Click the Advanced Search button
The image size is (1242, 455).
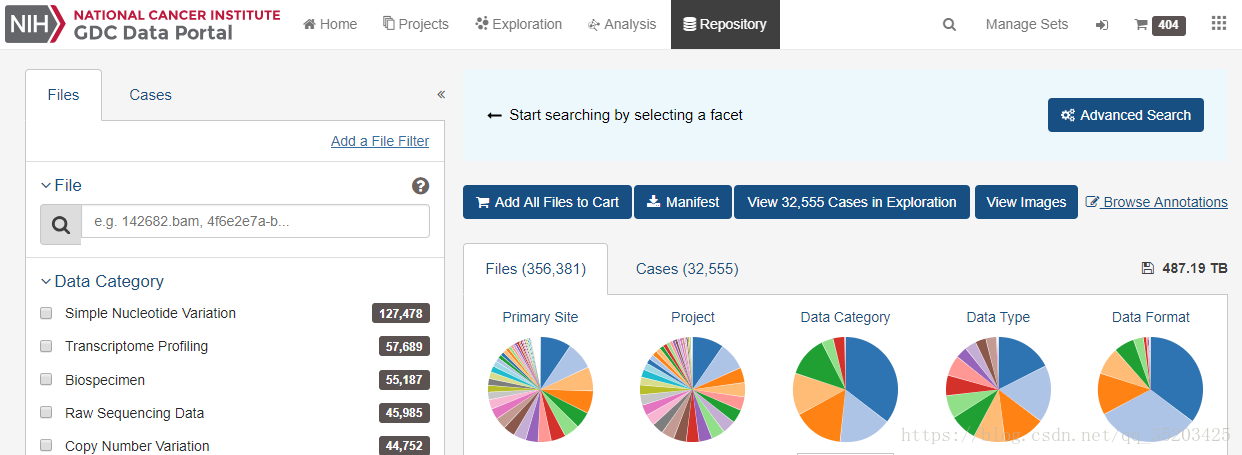coord(1126,115)
